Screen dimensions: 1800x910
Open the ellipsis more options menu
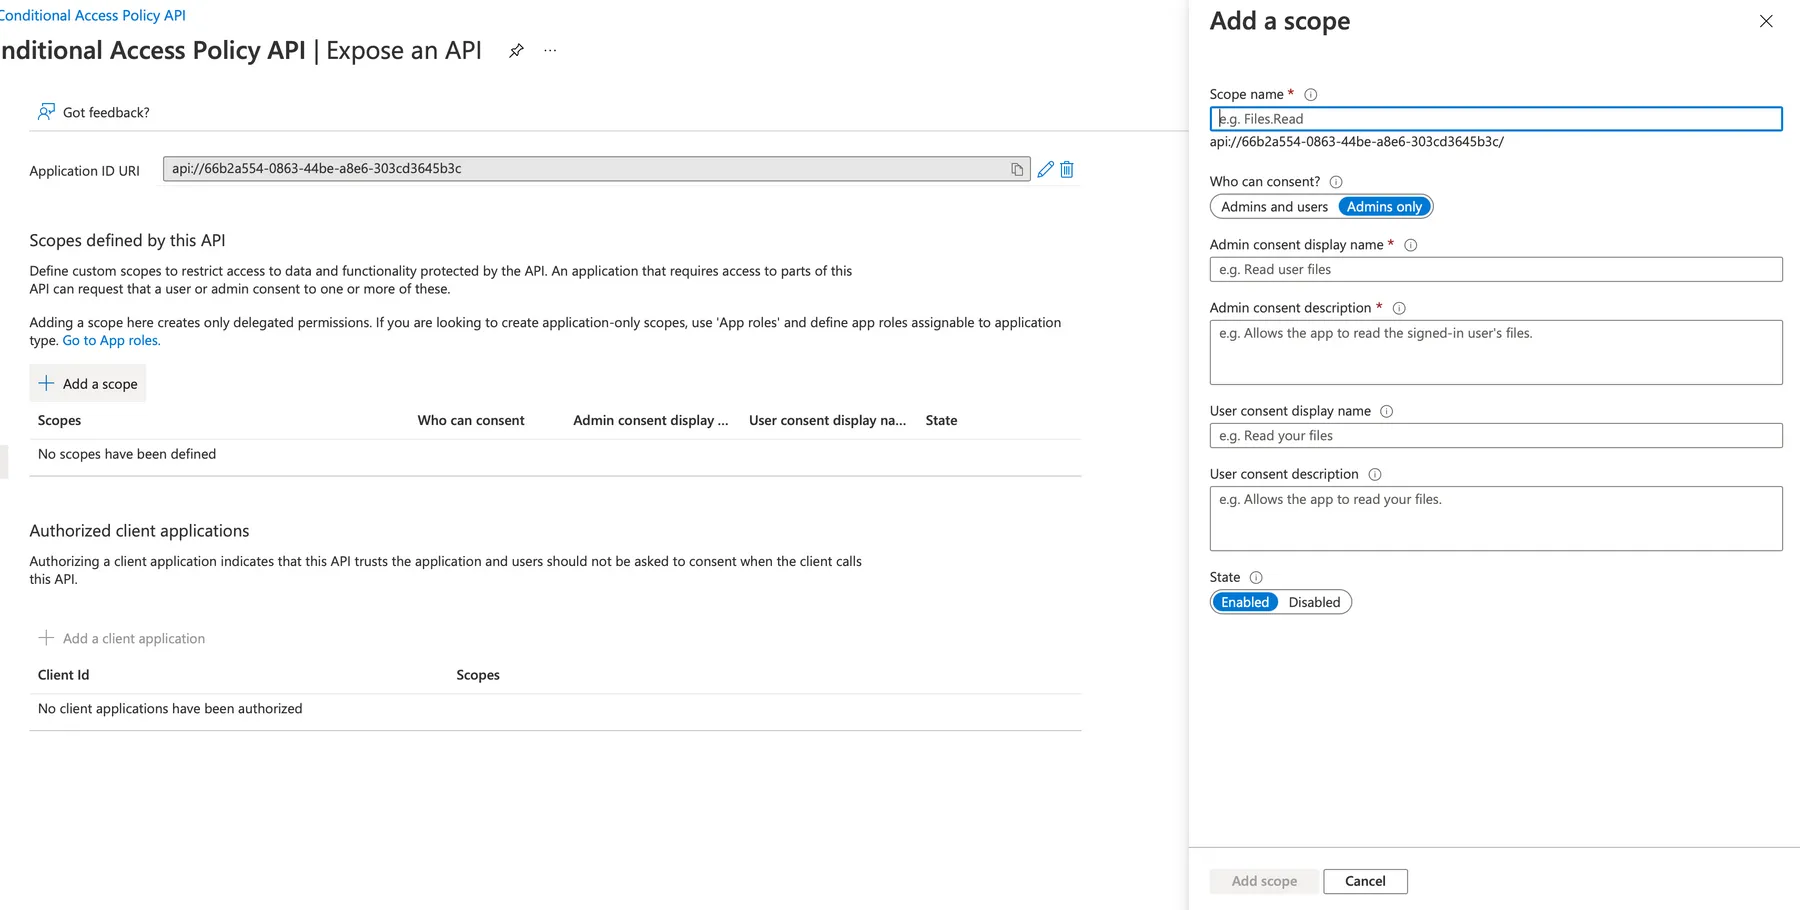(550, 50)
